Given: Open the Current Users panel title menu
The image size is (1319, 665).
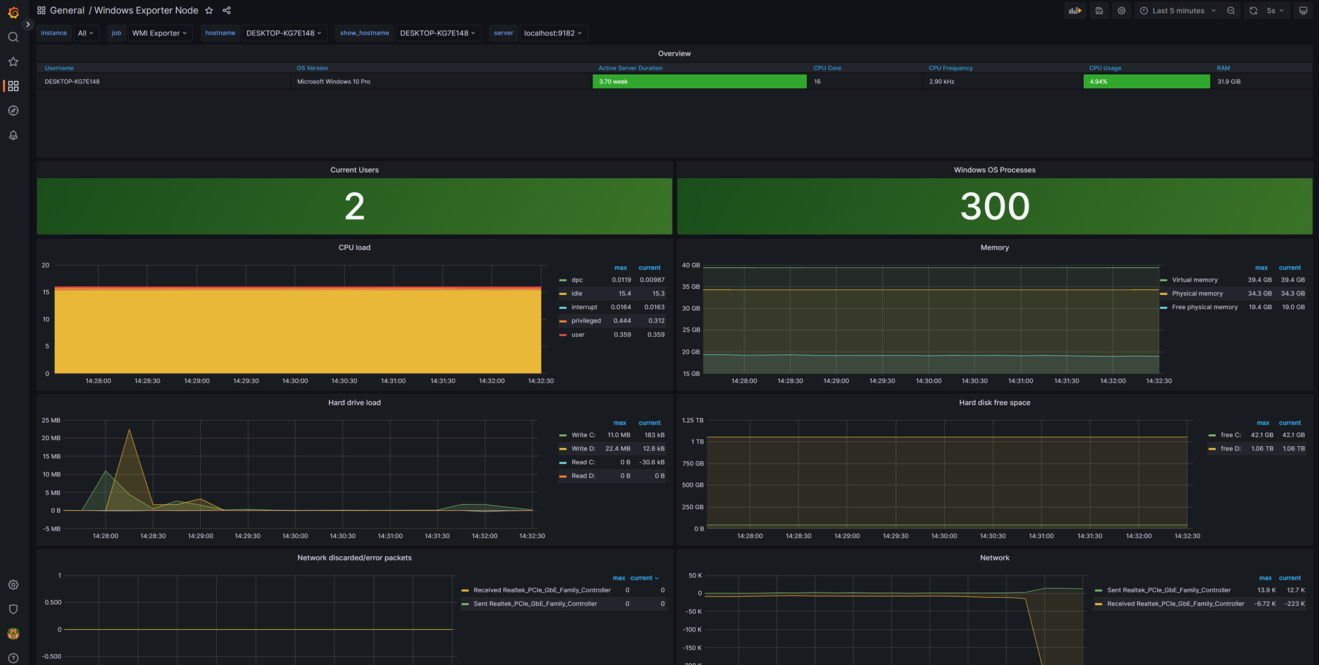Looking at the screenshot, I should tap(354, 170).
